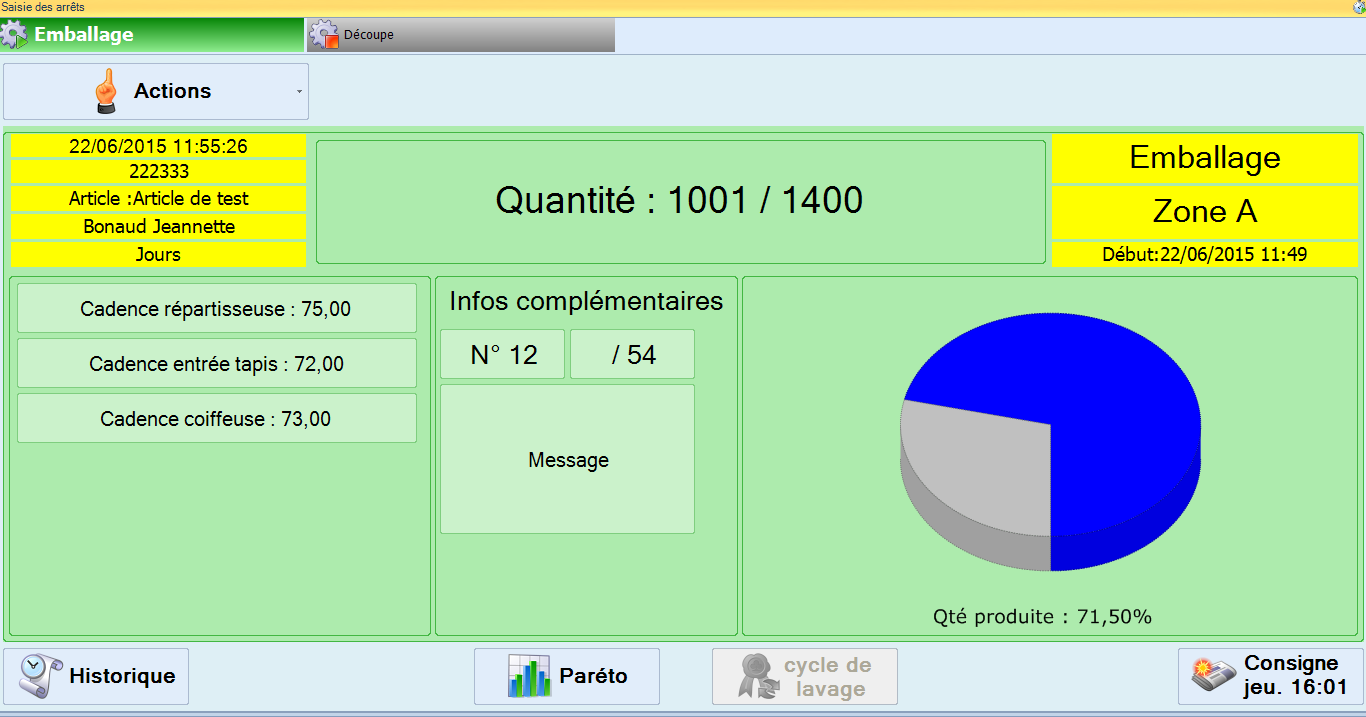Screen dimensions: 1366x717
Task: Click Qté produite : 71,50% caption
Action: pos(1042,617)
